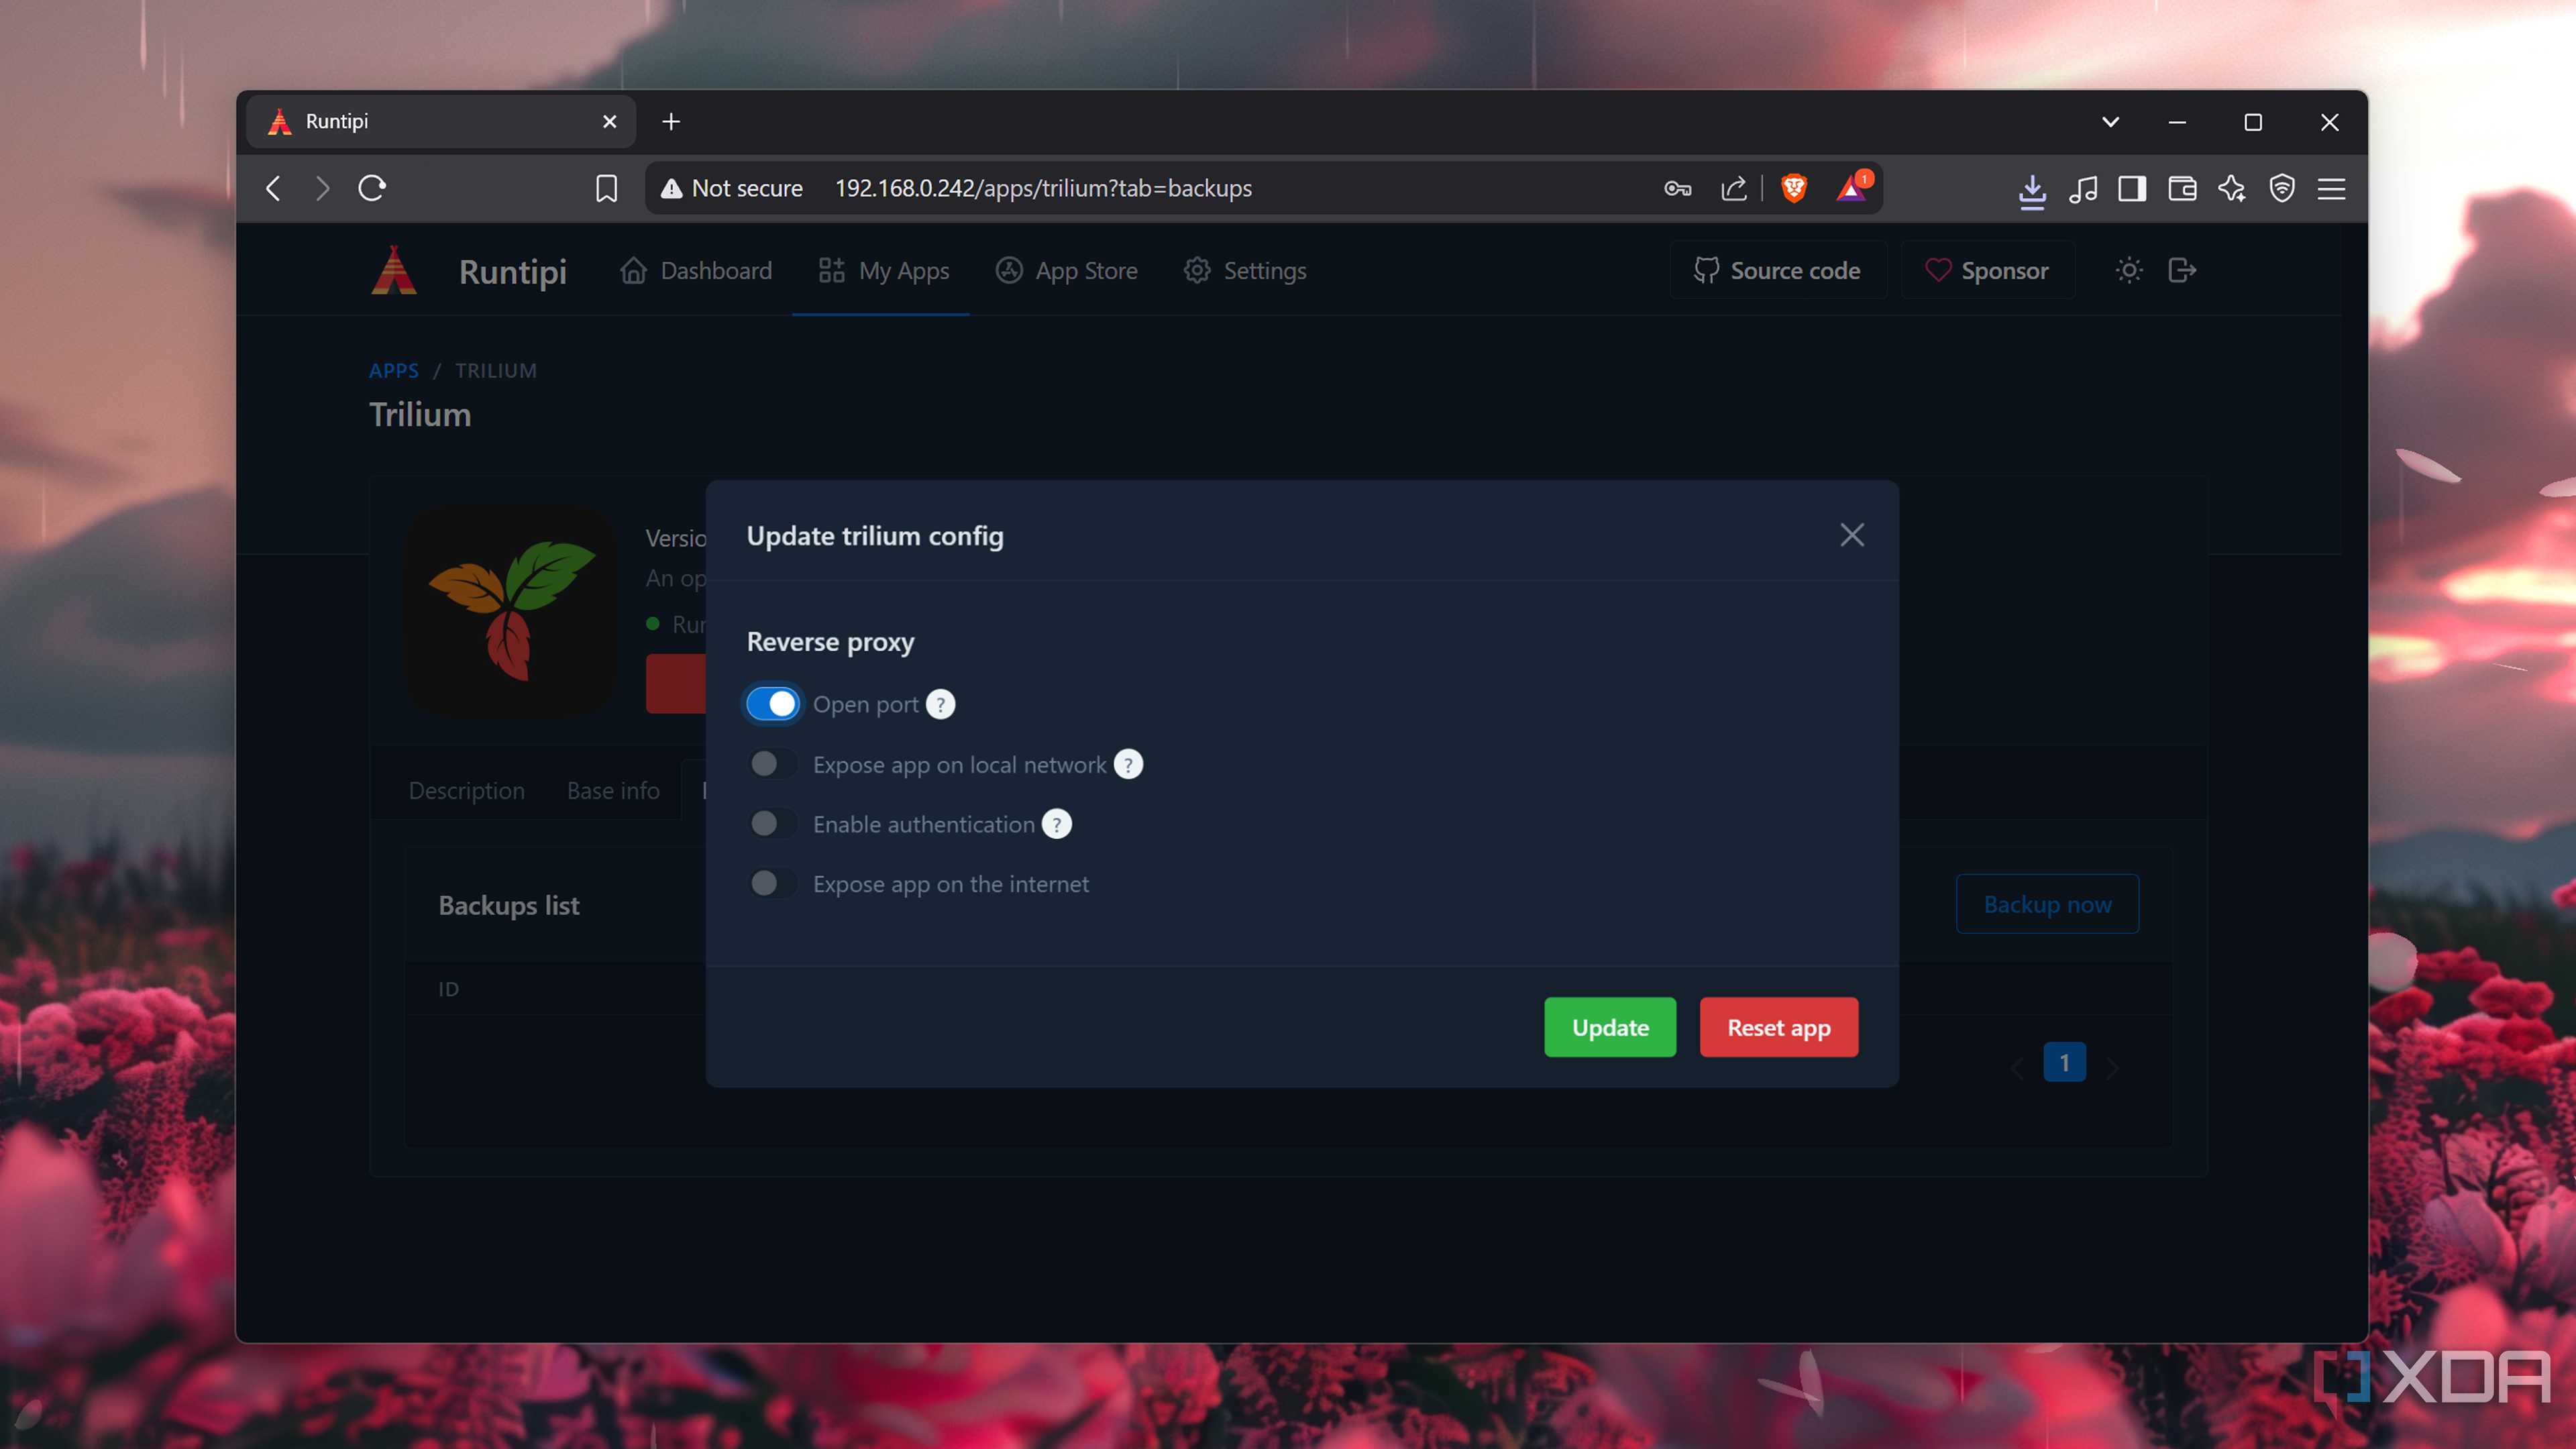Select the Runtipi browser tab
Screen dimensions: 2576x1449
click(440, 121)
